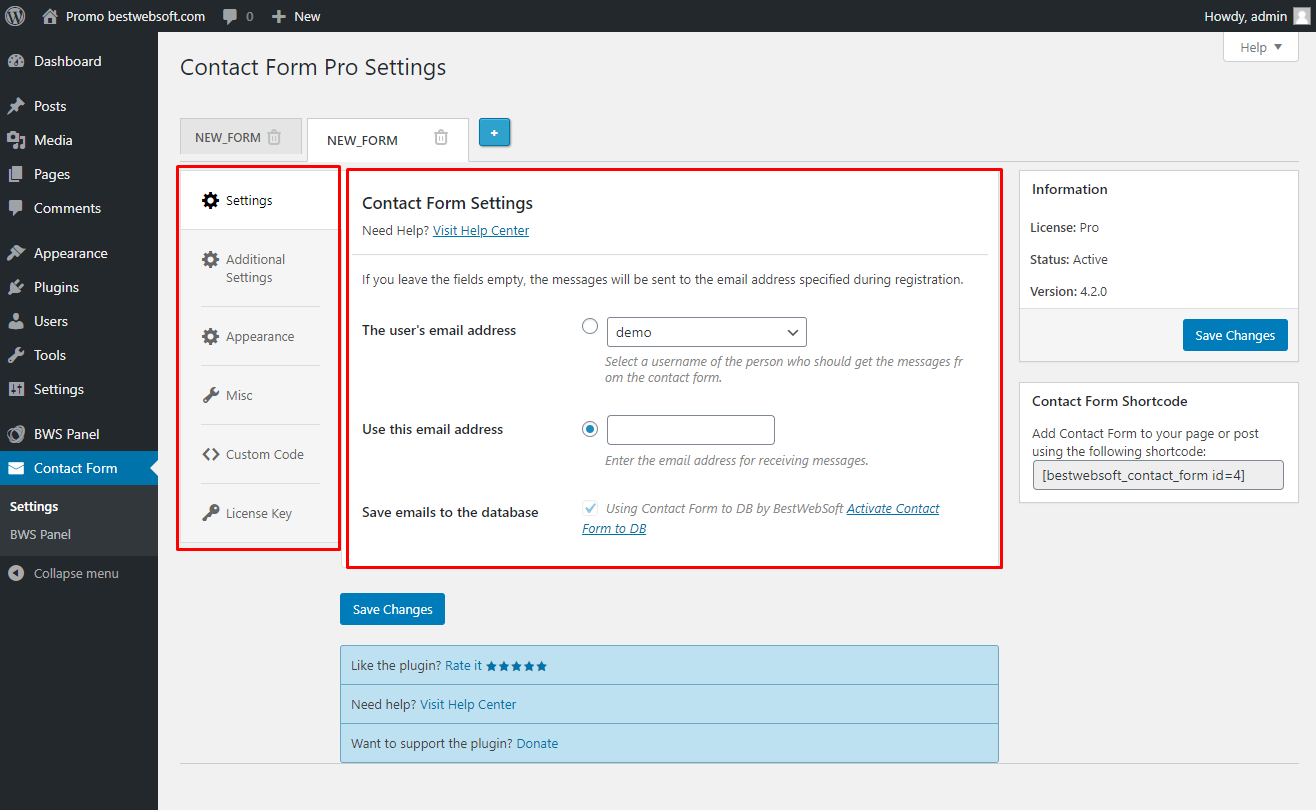Click the wrench icon beside Misc
Screen dimensions: 1316x810
click(x=210, y=395)
